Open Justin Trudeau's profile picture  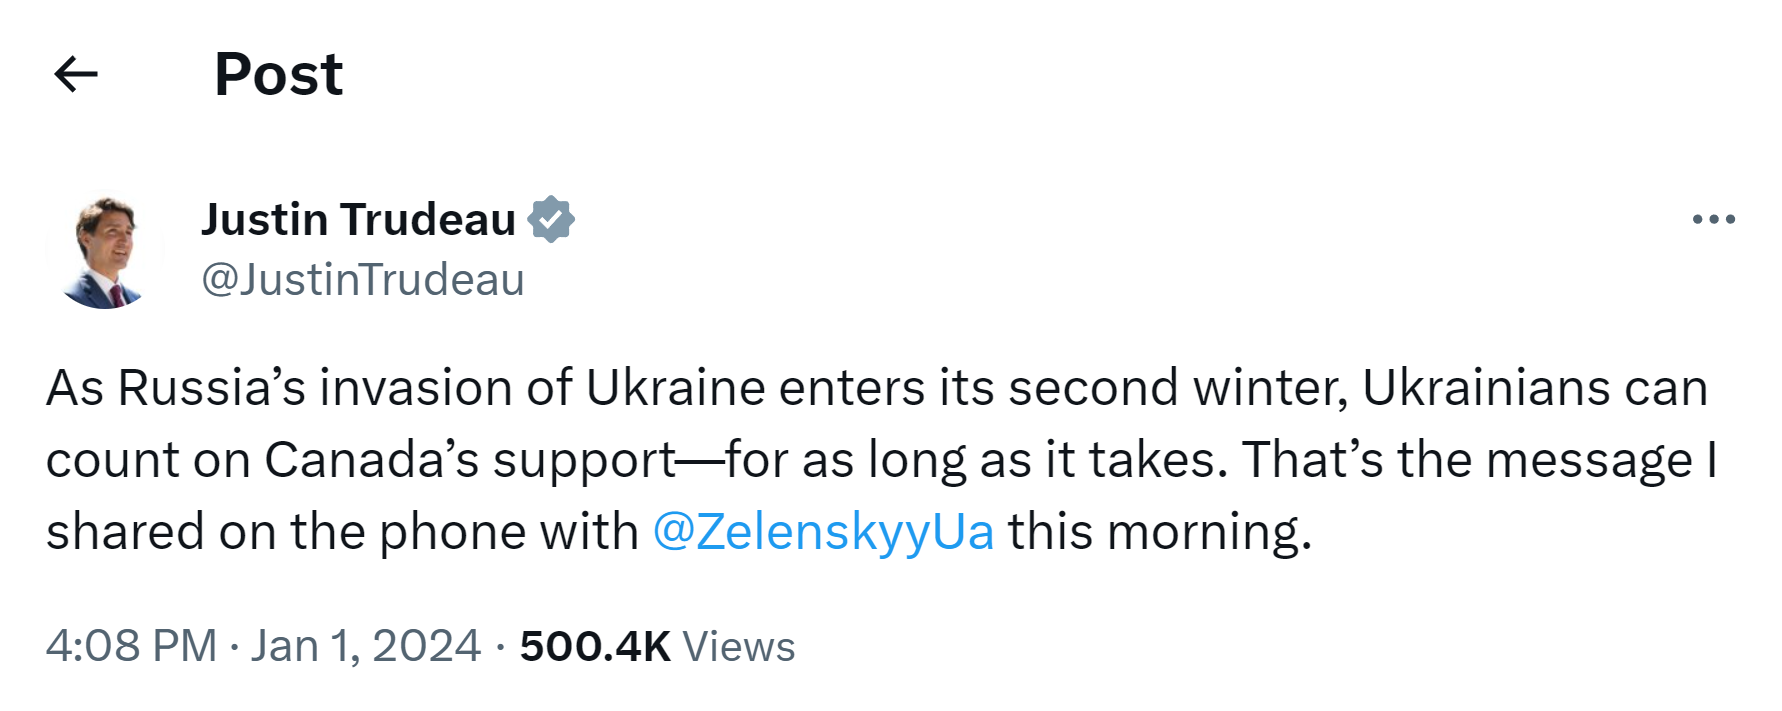(x=105, y=252)
